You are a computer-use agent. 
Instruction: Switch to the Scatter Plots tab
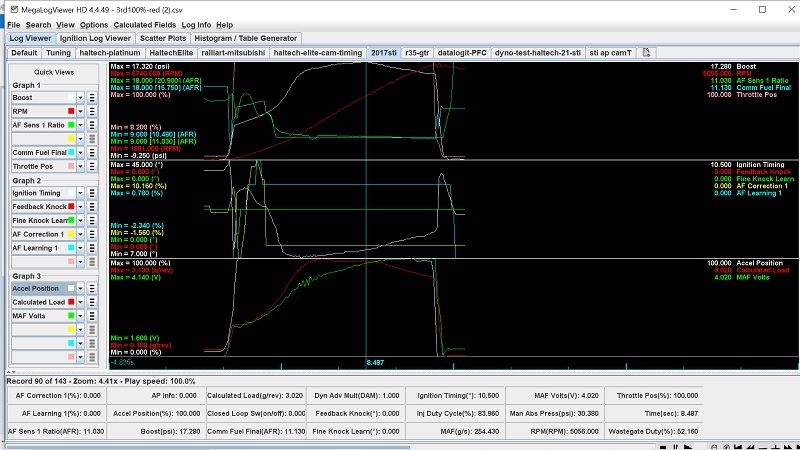coord(163,38)
